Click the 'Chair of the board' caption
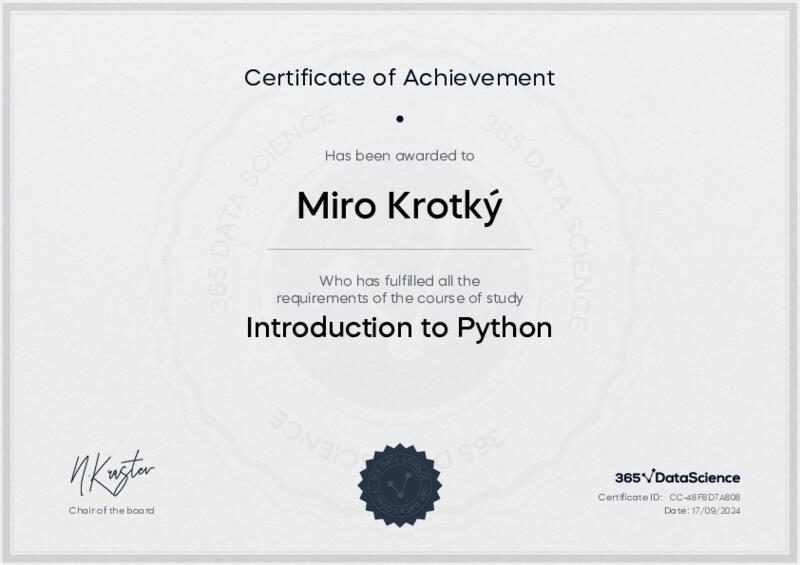800x565 pixels. [x=112, y=511]
